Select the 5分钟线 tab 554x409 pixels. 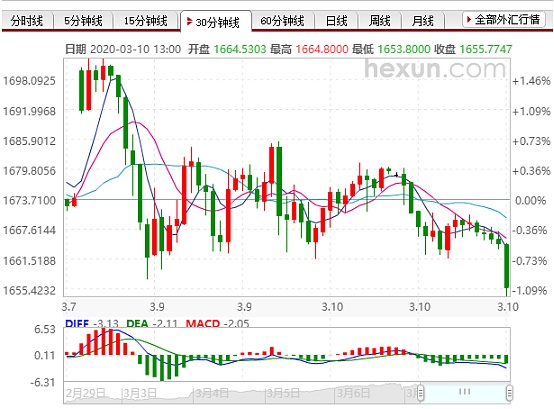(x=83, y=20)
